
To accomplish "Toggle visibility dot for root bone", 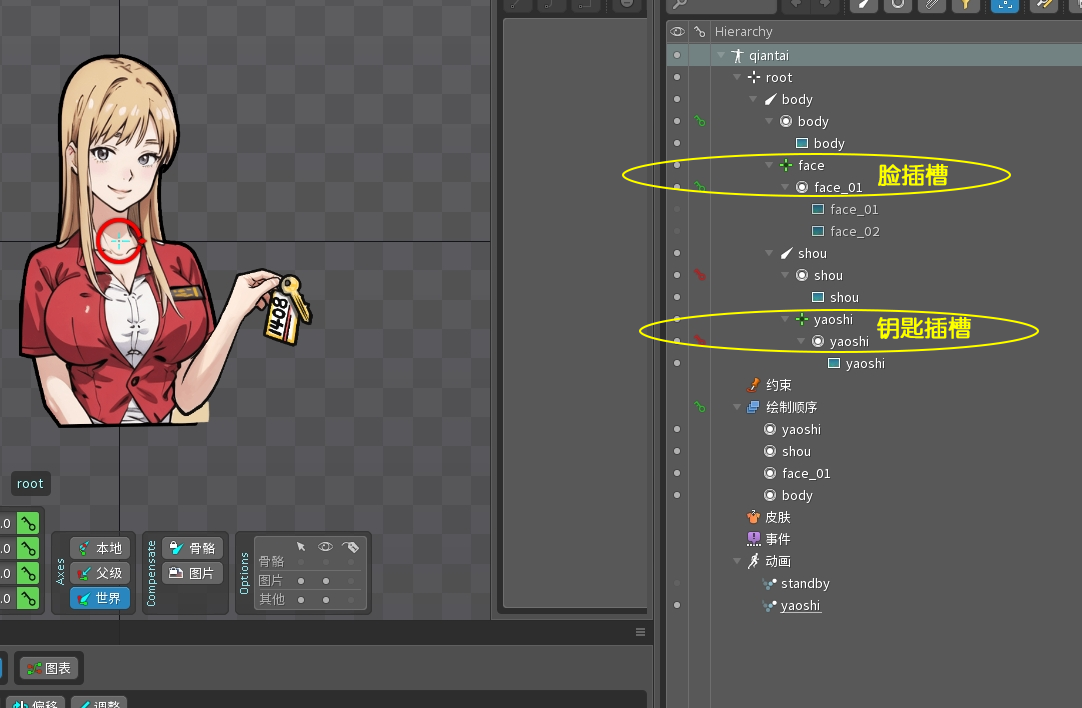I will click(677, 77).
